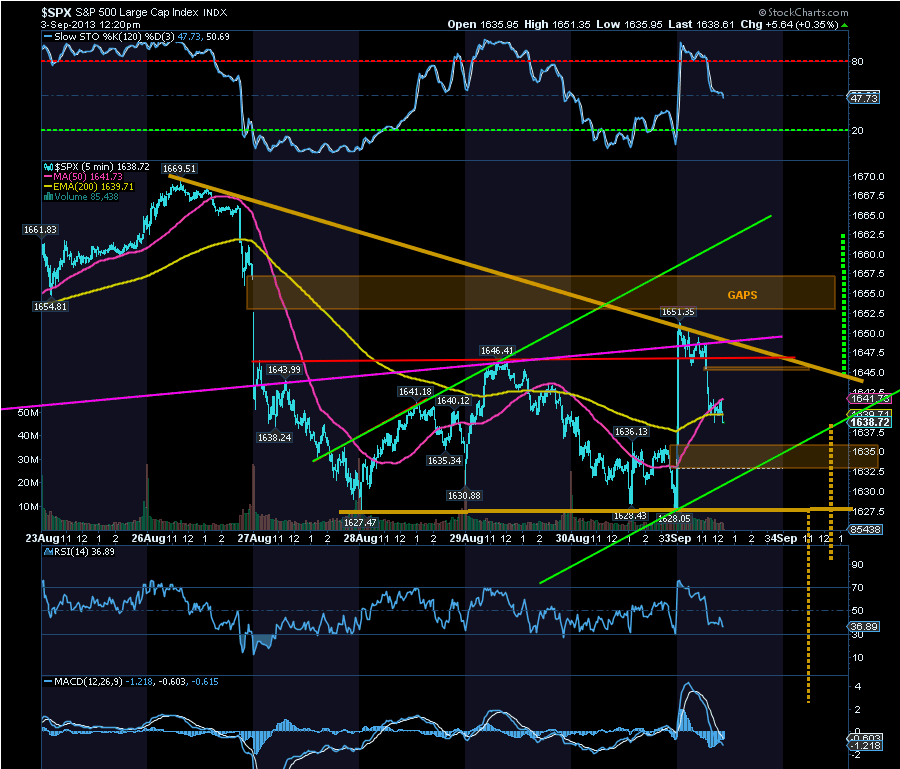This screenshot has width=900, height=769.
Task: Click the 4Sep date axis label
Action: [784, 538]
